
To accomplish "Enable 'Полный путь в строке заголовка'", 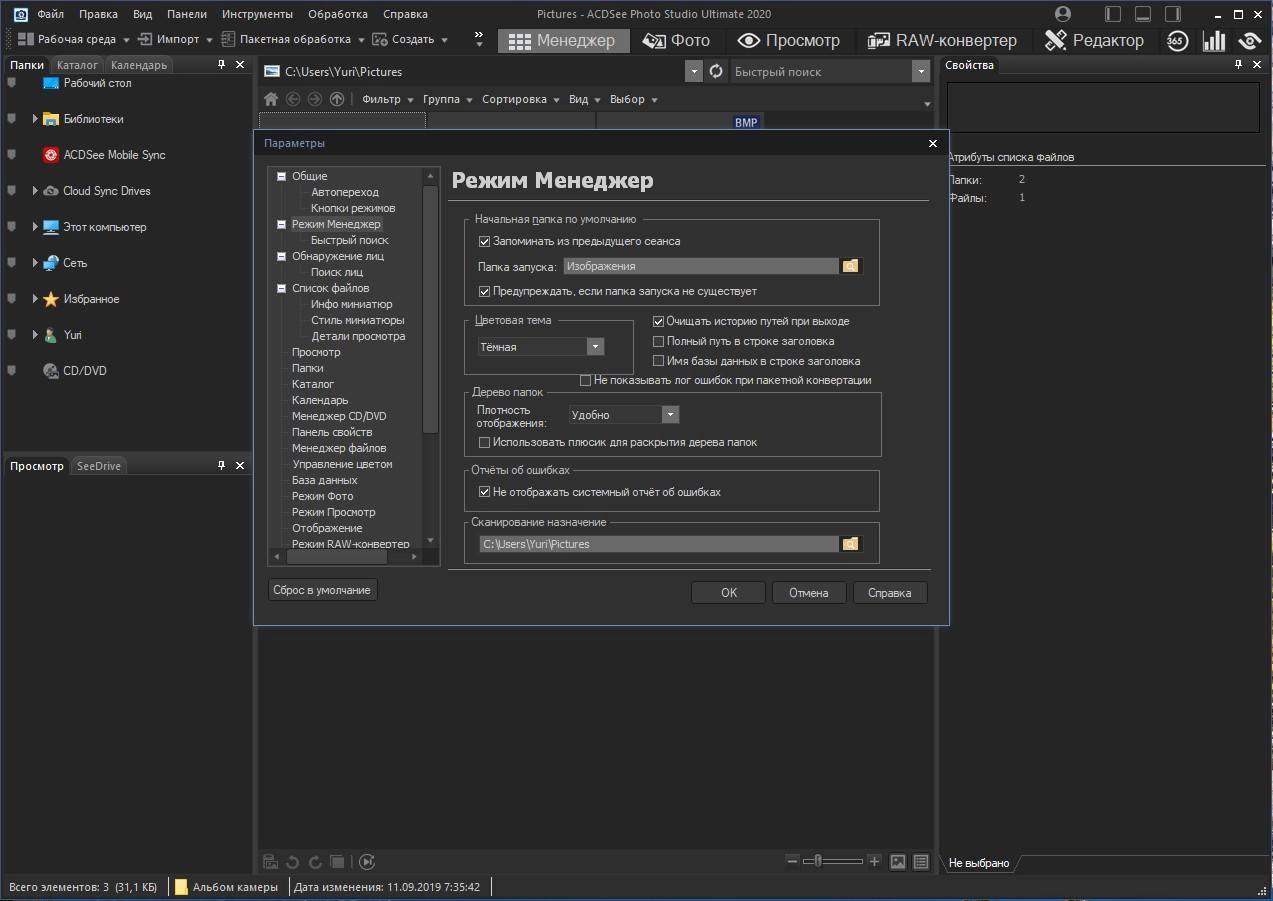I will tap(658, 341).
